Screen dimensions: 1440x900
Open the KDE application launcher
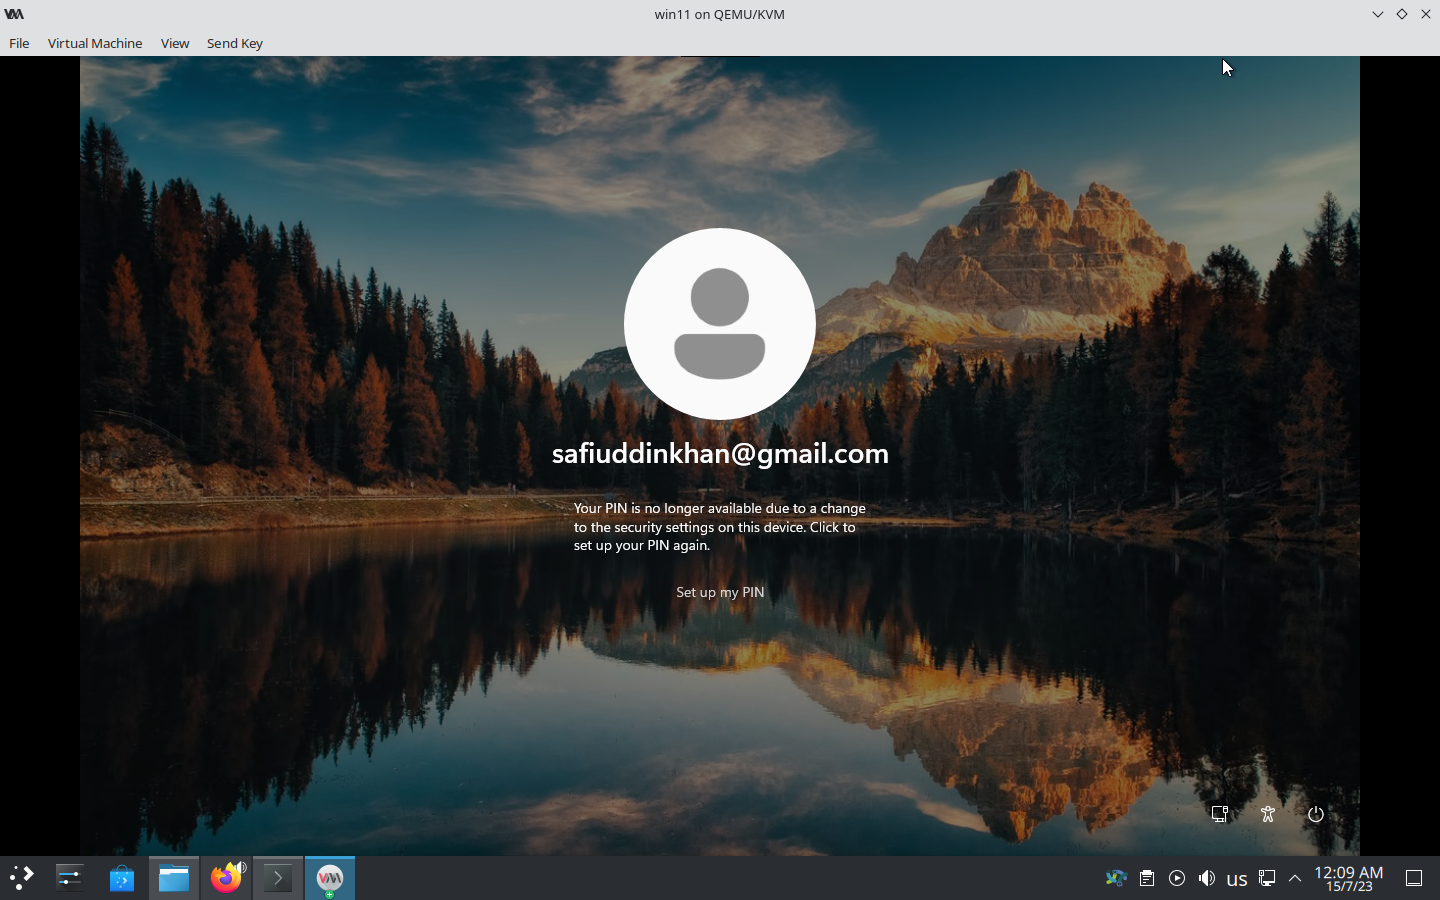pos(21,878)
